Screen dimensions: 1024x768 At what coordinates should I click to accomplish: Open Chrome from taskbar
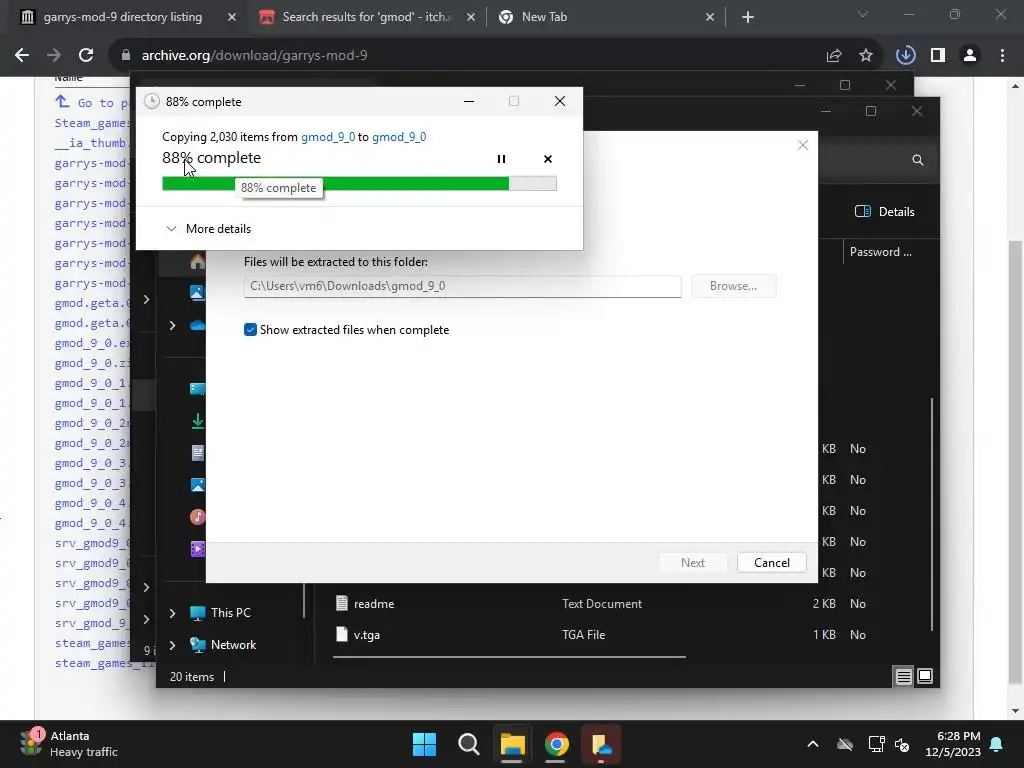(557, 744)
